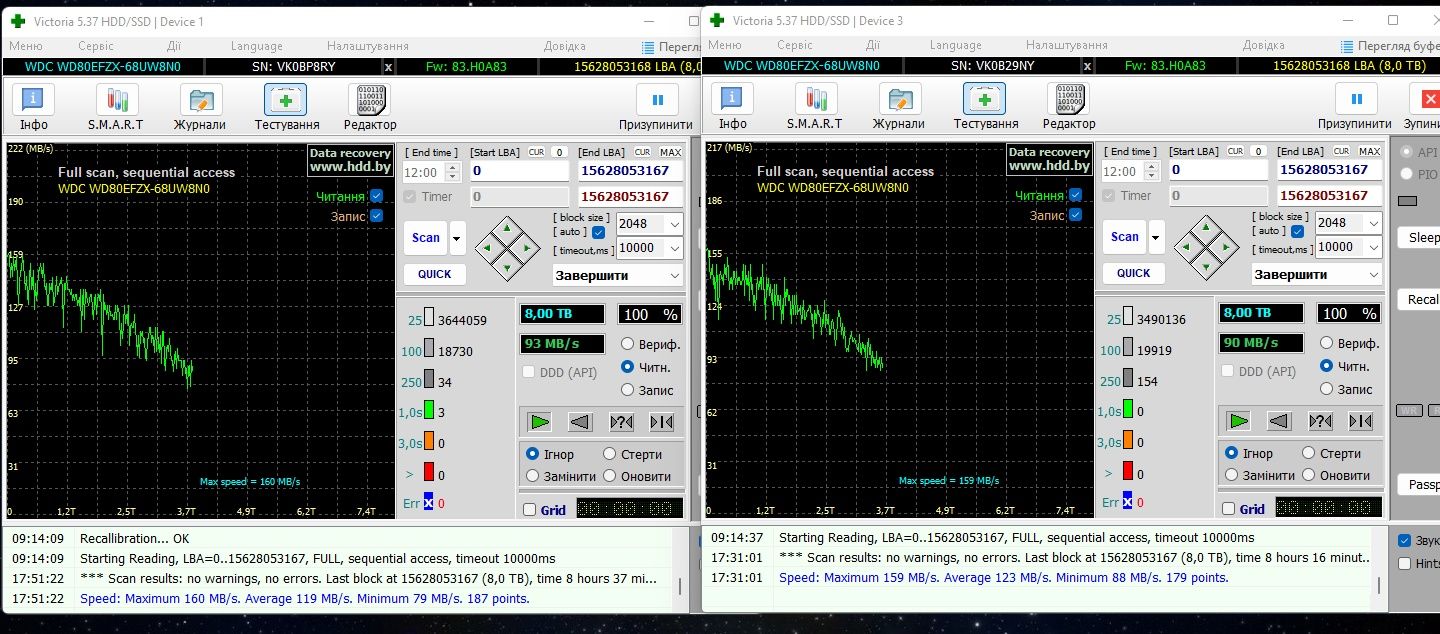The height and width of the screenshot is (634, 1440).
Task: Select Замінити radio in Device 3
Action: tap(1232, 475)
